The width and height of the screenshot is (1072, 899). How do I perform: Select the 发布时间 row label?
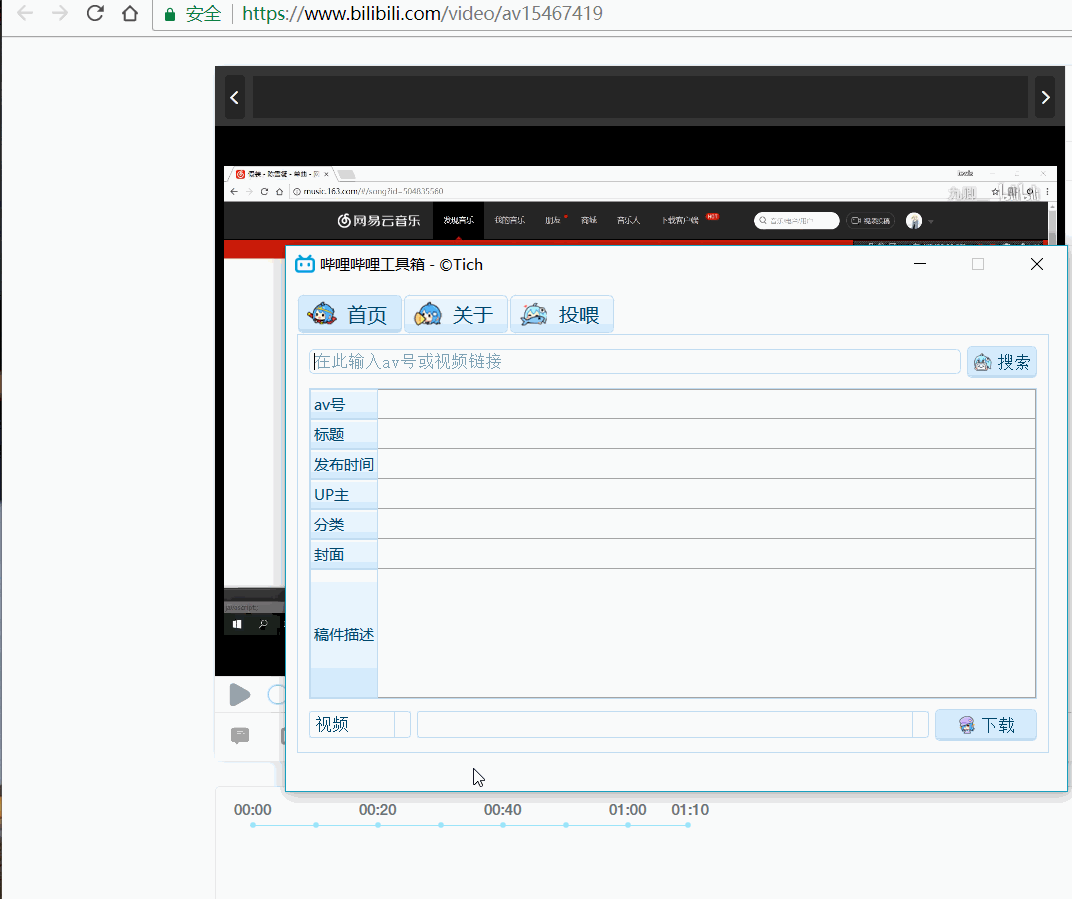(x=343, y=464)
